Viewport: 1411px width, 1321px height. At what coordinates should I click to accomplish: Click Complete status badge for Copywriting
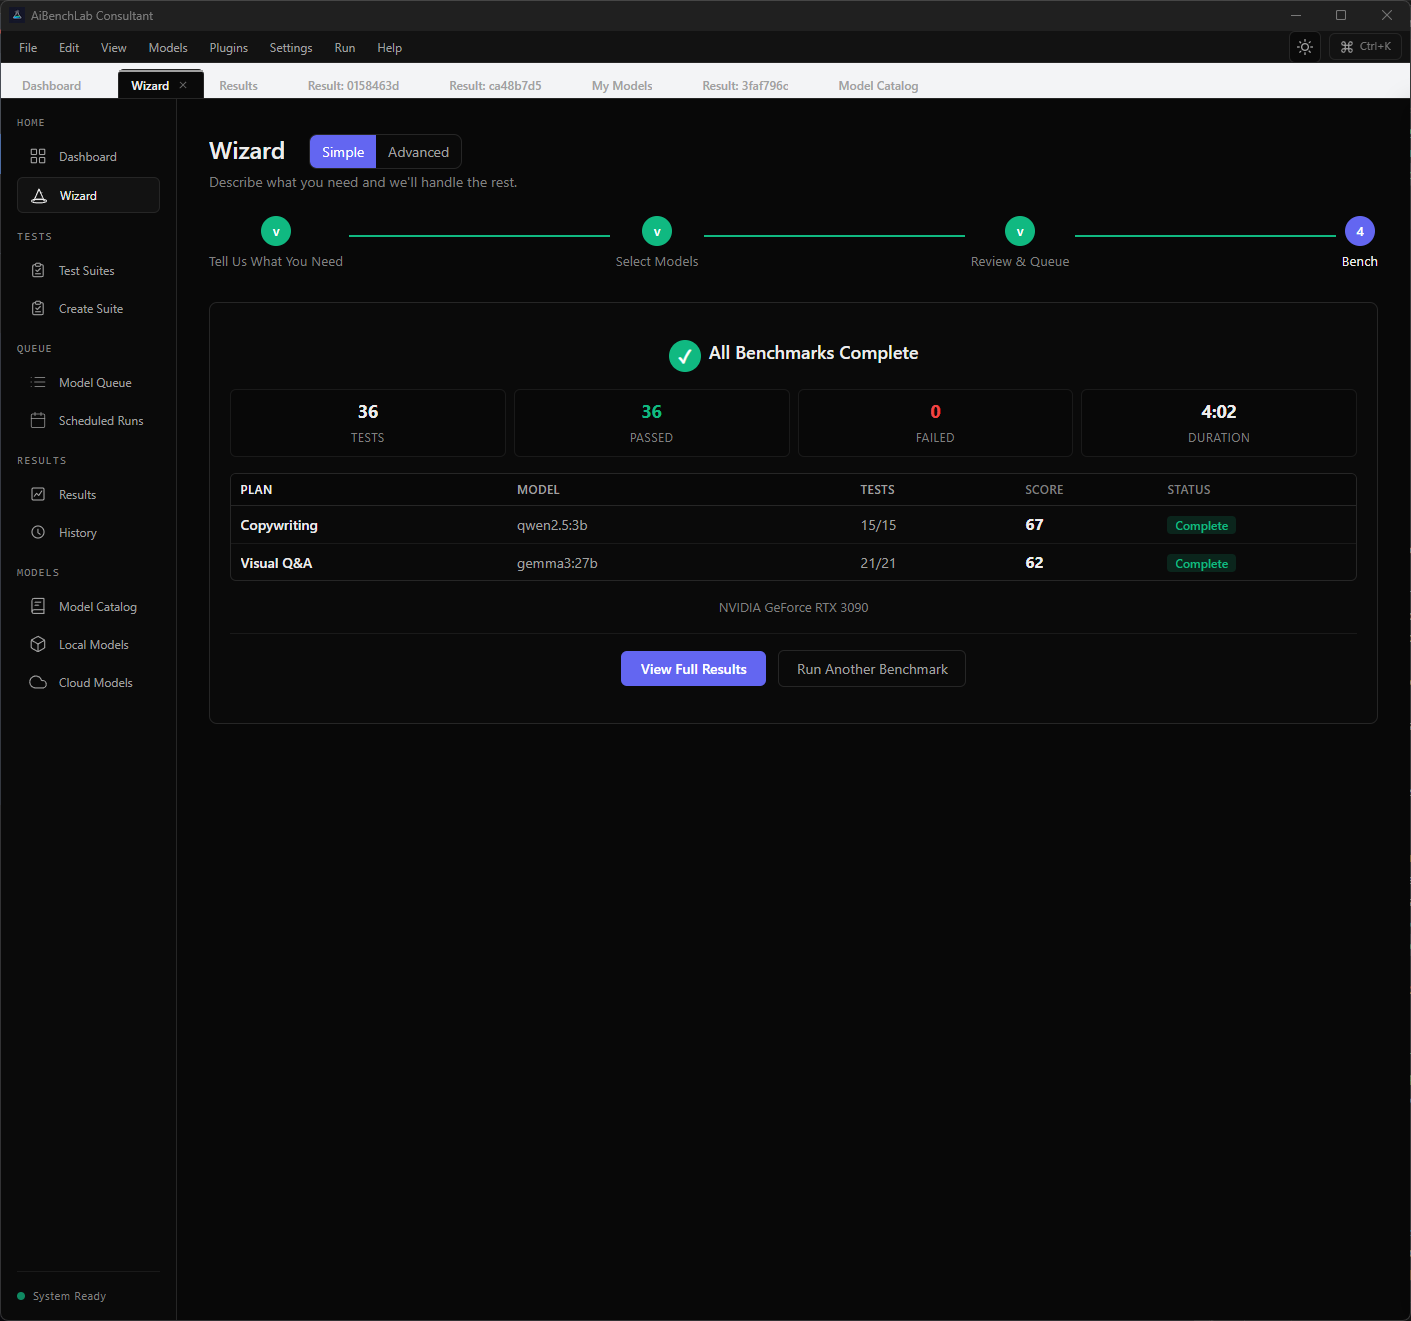click(1201, 526)
